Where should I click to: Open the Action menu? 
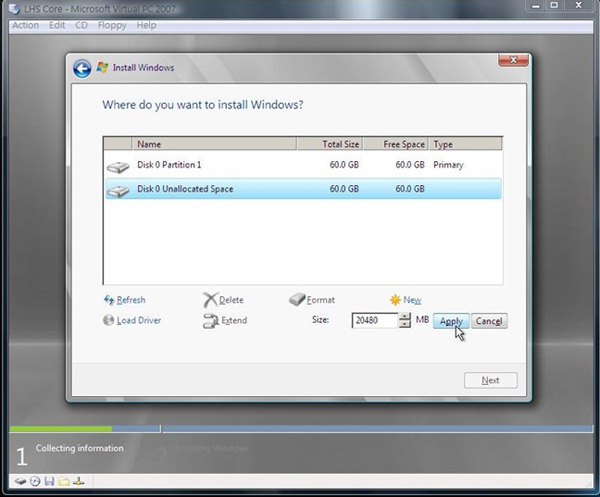(24, 25)
